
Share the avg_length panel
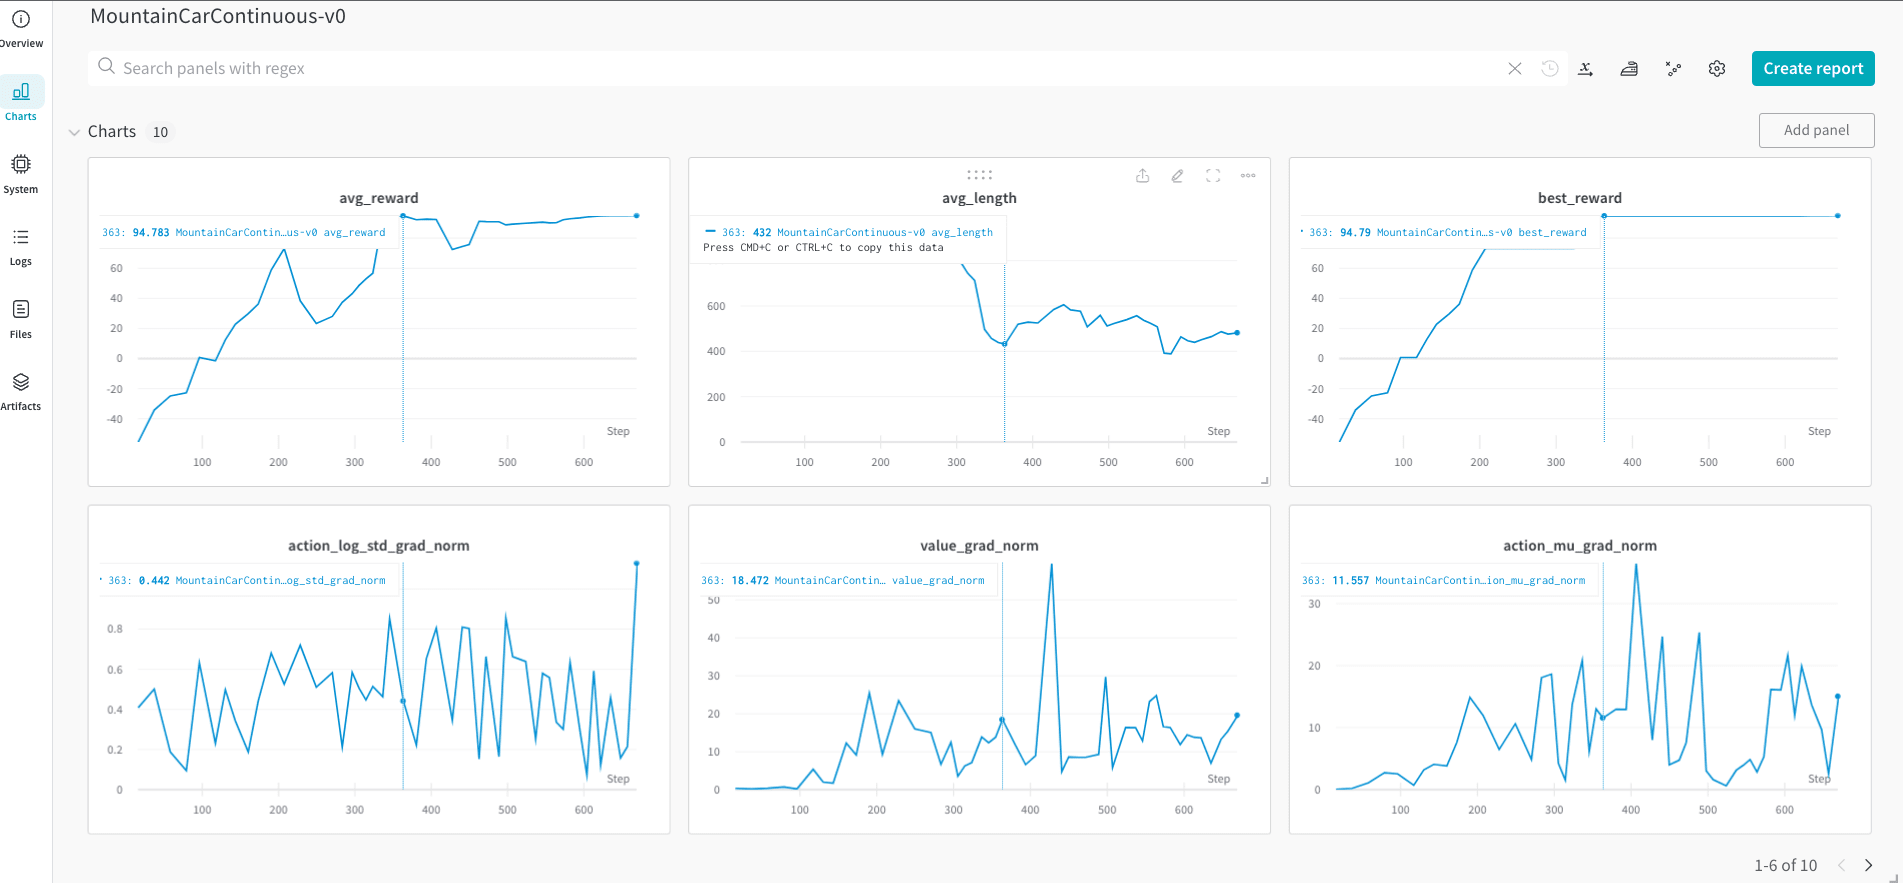click(x=1143, y=176)
